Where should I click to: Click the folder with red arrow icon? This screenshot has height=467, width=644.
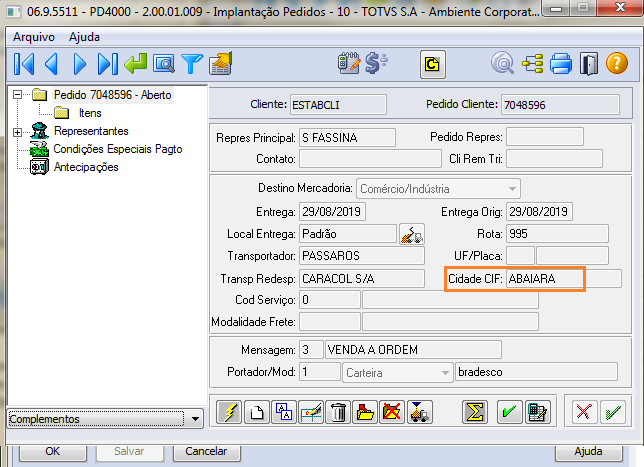pyautogui.click(x=365, y=412)
